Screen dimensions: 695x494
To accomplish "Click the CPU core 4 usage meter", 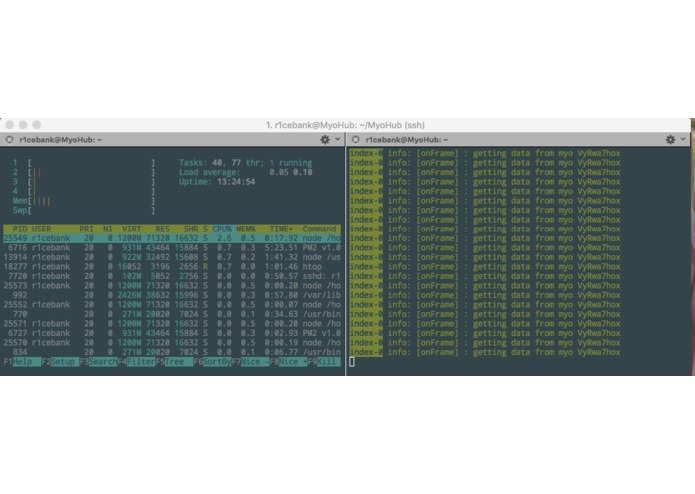I will click(x=84, y=191).
